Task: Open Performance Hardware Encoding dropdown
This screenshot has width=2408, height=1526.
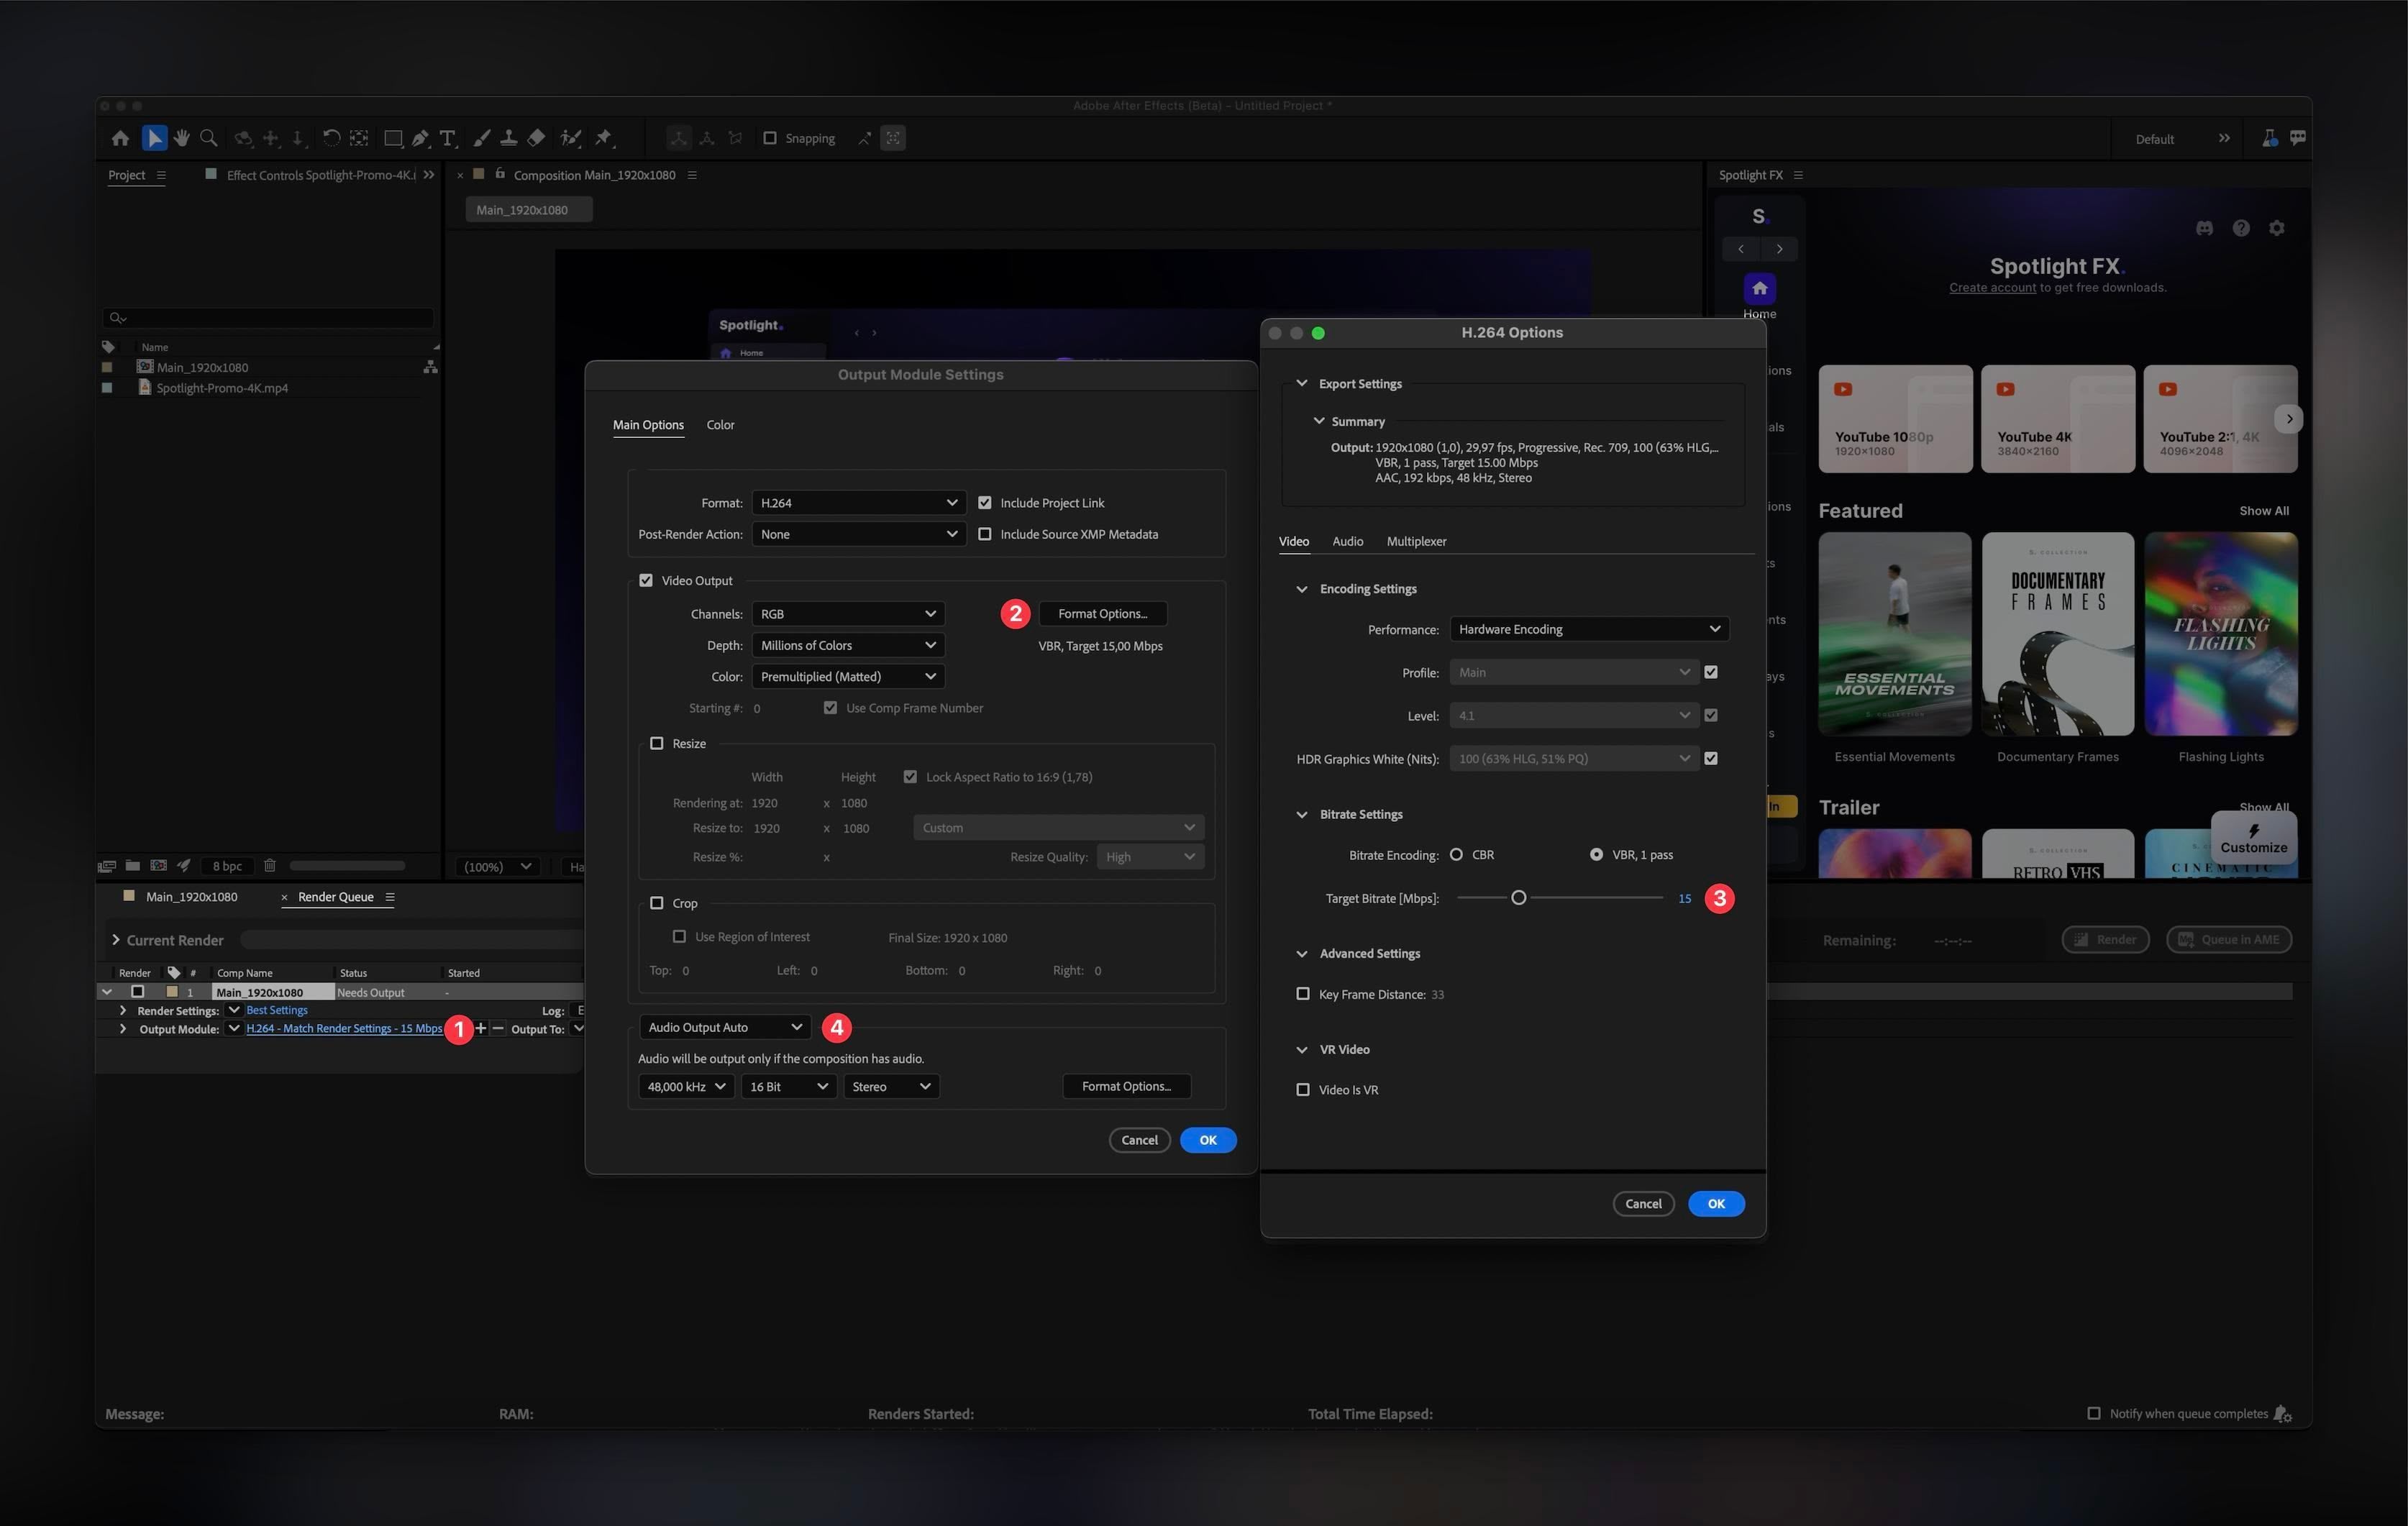Action: [1588, 629]
